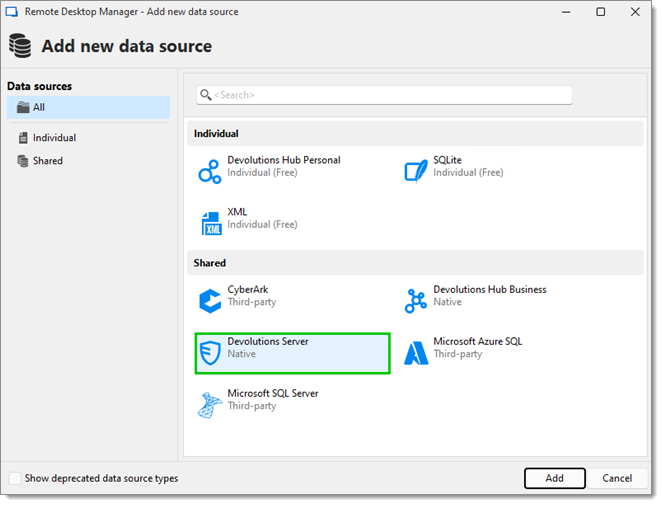The height and width of the screenshot is (505, 662).
Task: Click Individual (Free) under XML
Action: (262, 224)
